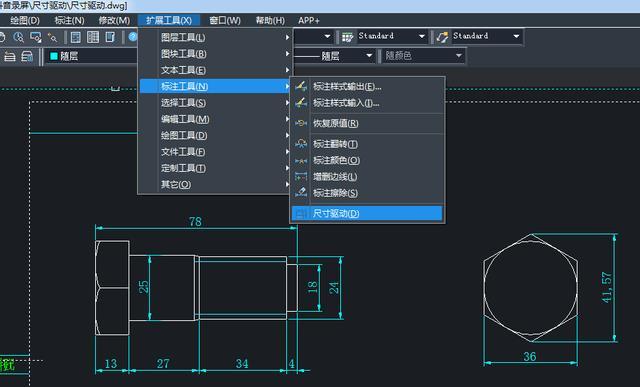Click the cyan 随层 color swatch

point(53,56)
